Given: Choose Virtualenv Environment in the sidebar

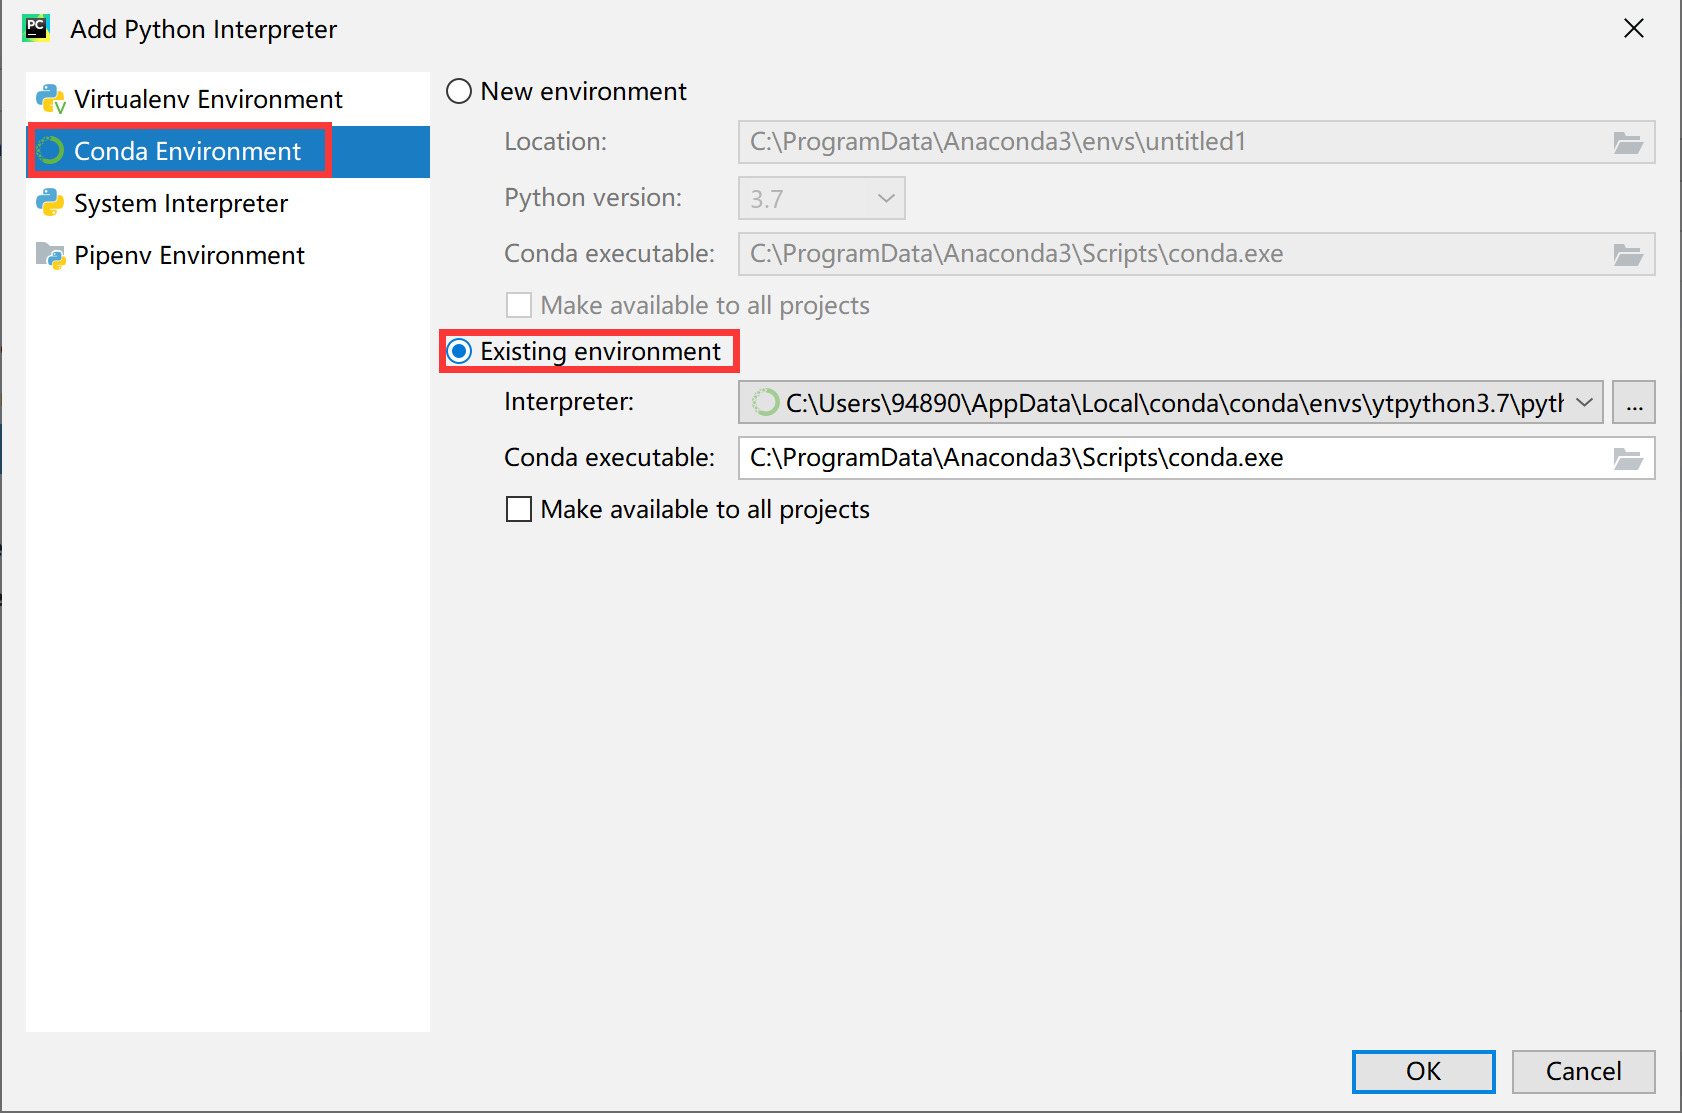Looking at the screenshot, I should 228,99.
